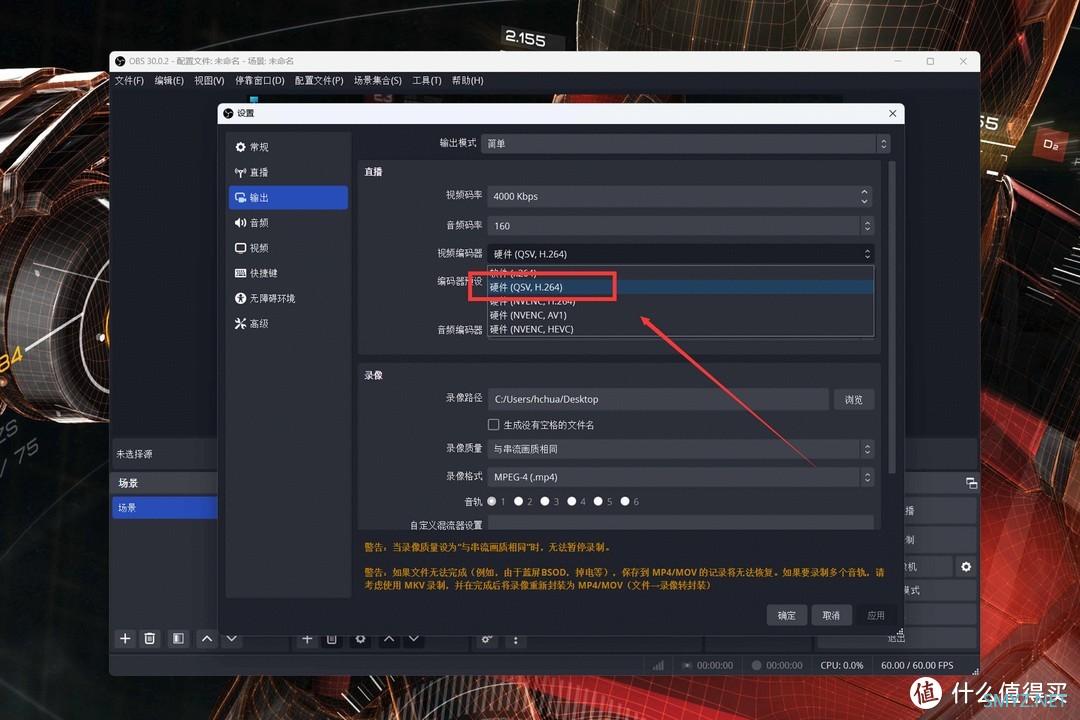The height and width of the screenshot is (720, 1080).
Task: Open the 帮助(H) menu
Action: (468, 81)
